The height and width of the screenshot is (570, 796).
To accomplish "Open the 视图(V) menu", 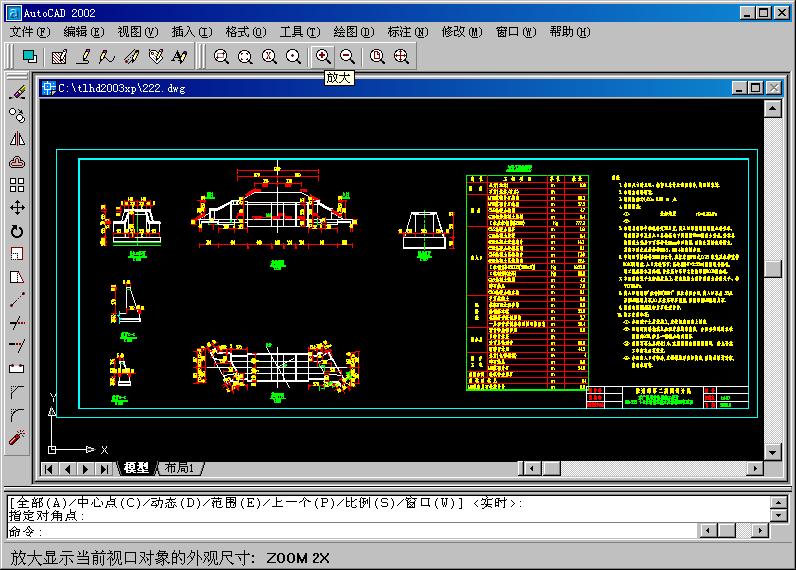I will click(x=138, y=32).
